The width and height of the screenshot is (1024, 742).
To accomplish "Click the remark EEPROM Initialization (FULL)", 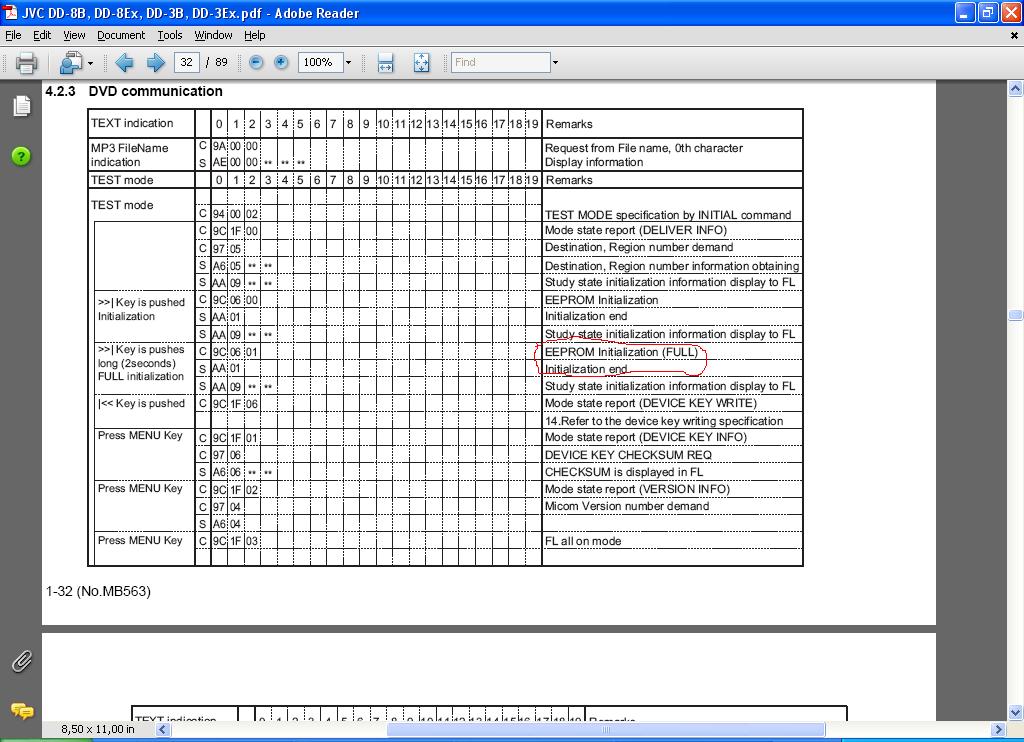I will coord(621,352).
